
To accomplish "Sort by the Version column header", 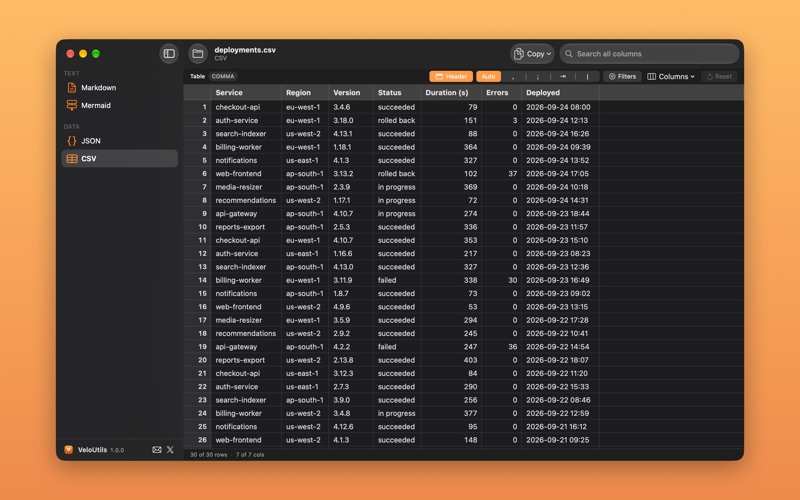I will pyautogui.click(x=351, y=93).
